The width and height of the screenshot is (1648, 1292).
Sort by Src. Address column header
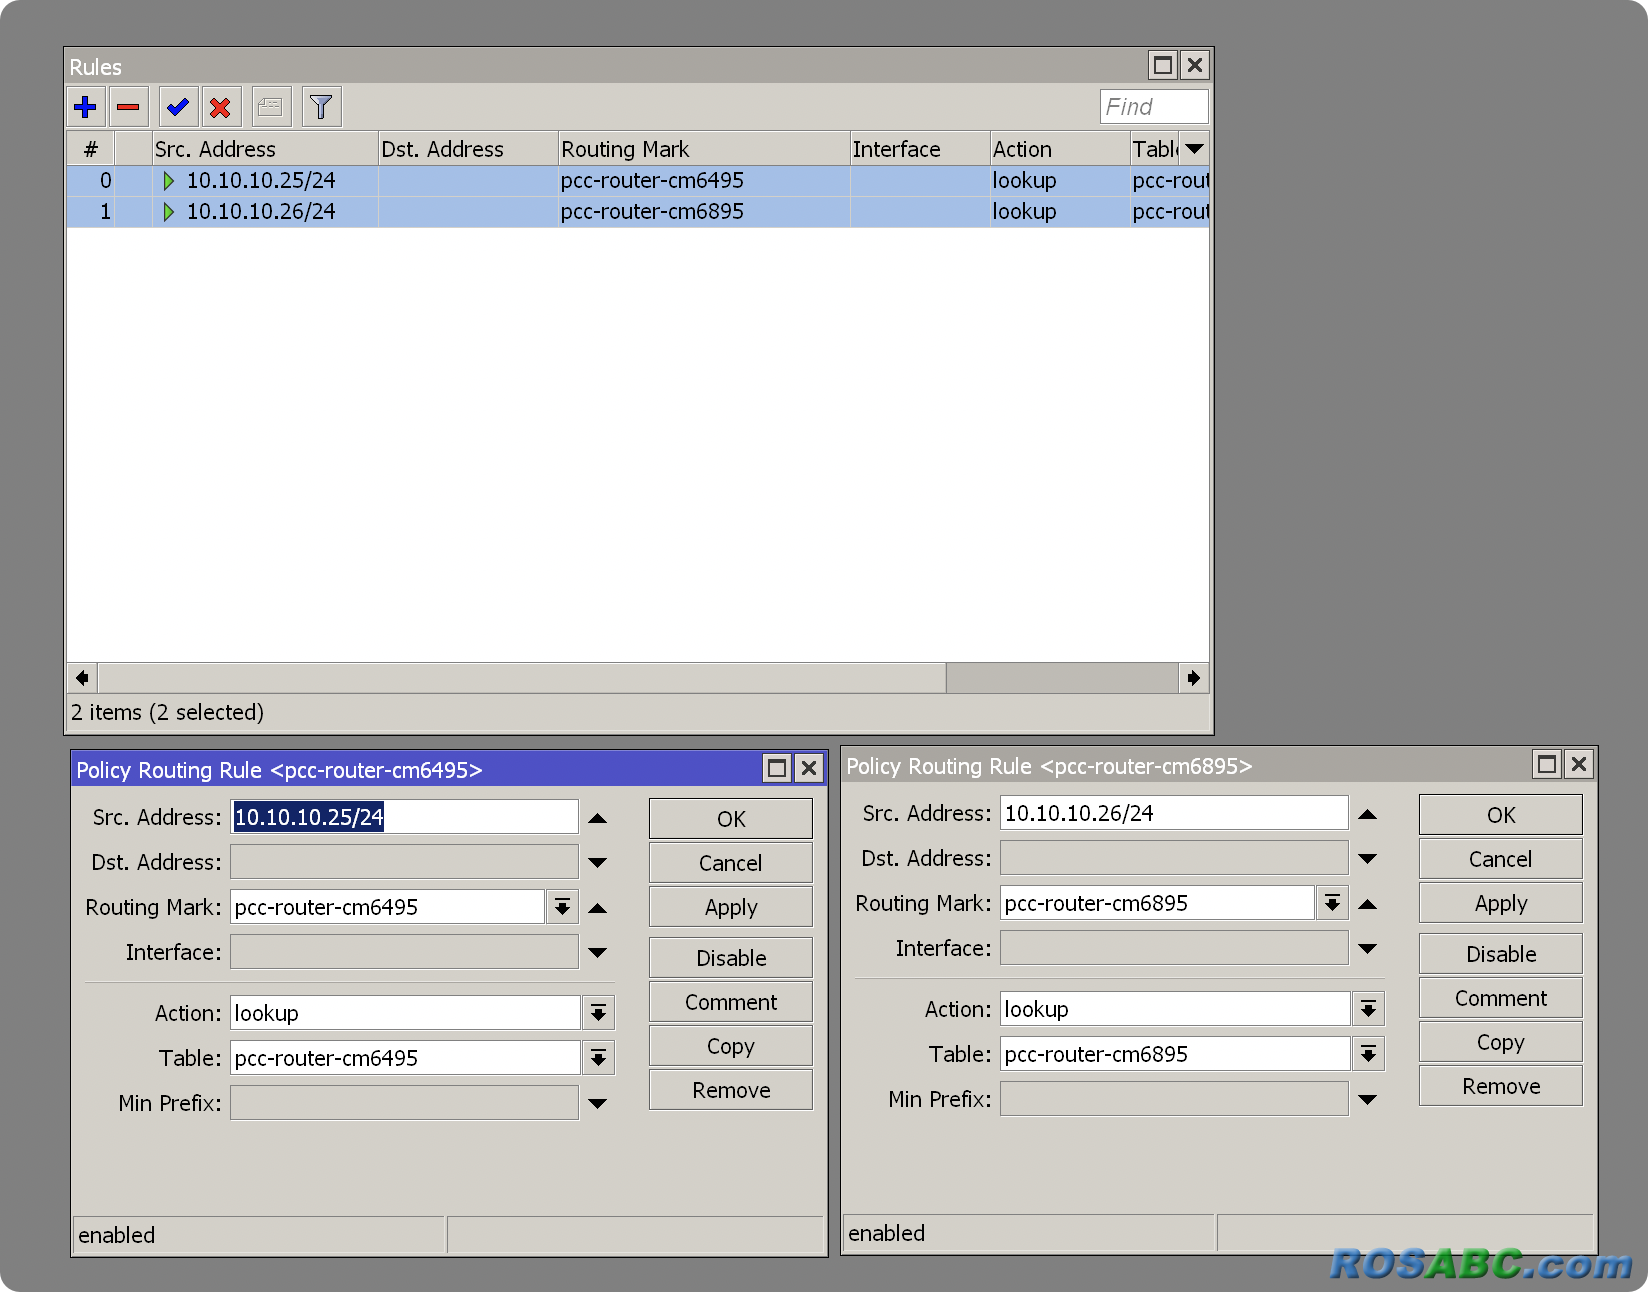tap(265, 149)
